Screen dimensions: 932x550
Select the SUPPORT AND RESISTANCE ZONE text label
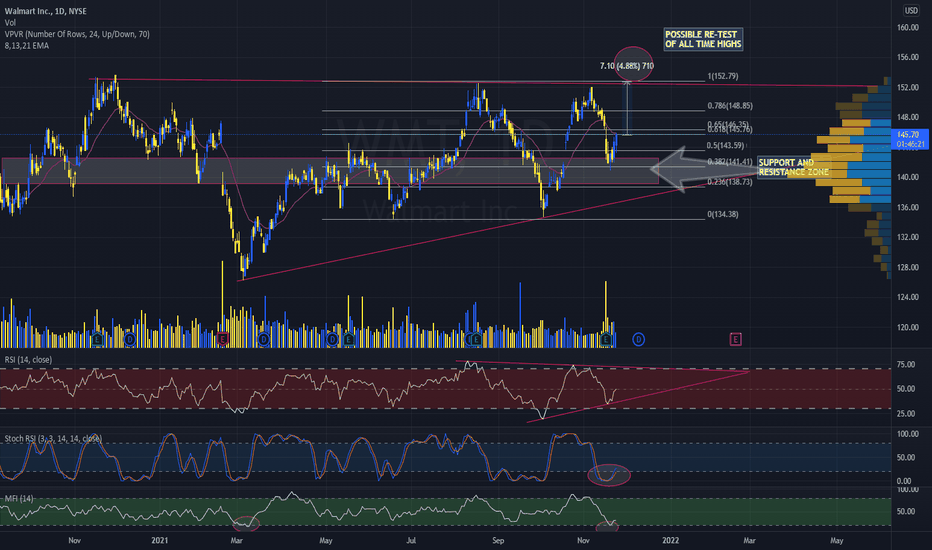[x=794, y=167]
